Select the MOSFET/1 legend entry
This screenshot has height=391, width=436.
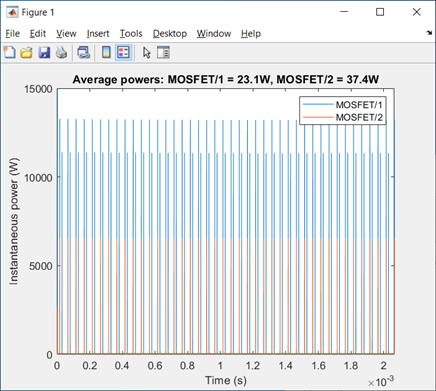(x=359, y=105)
